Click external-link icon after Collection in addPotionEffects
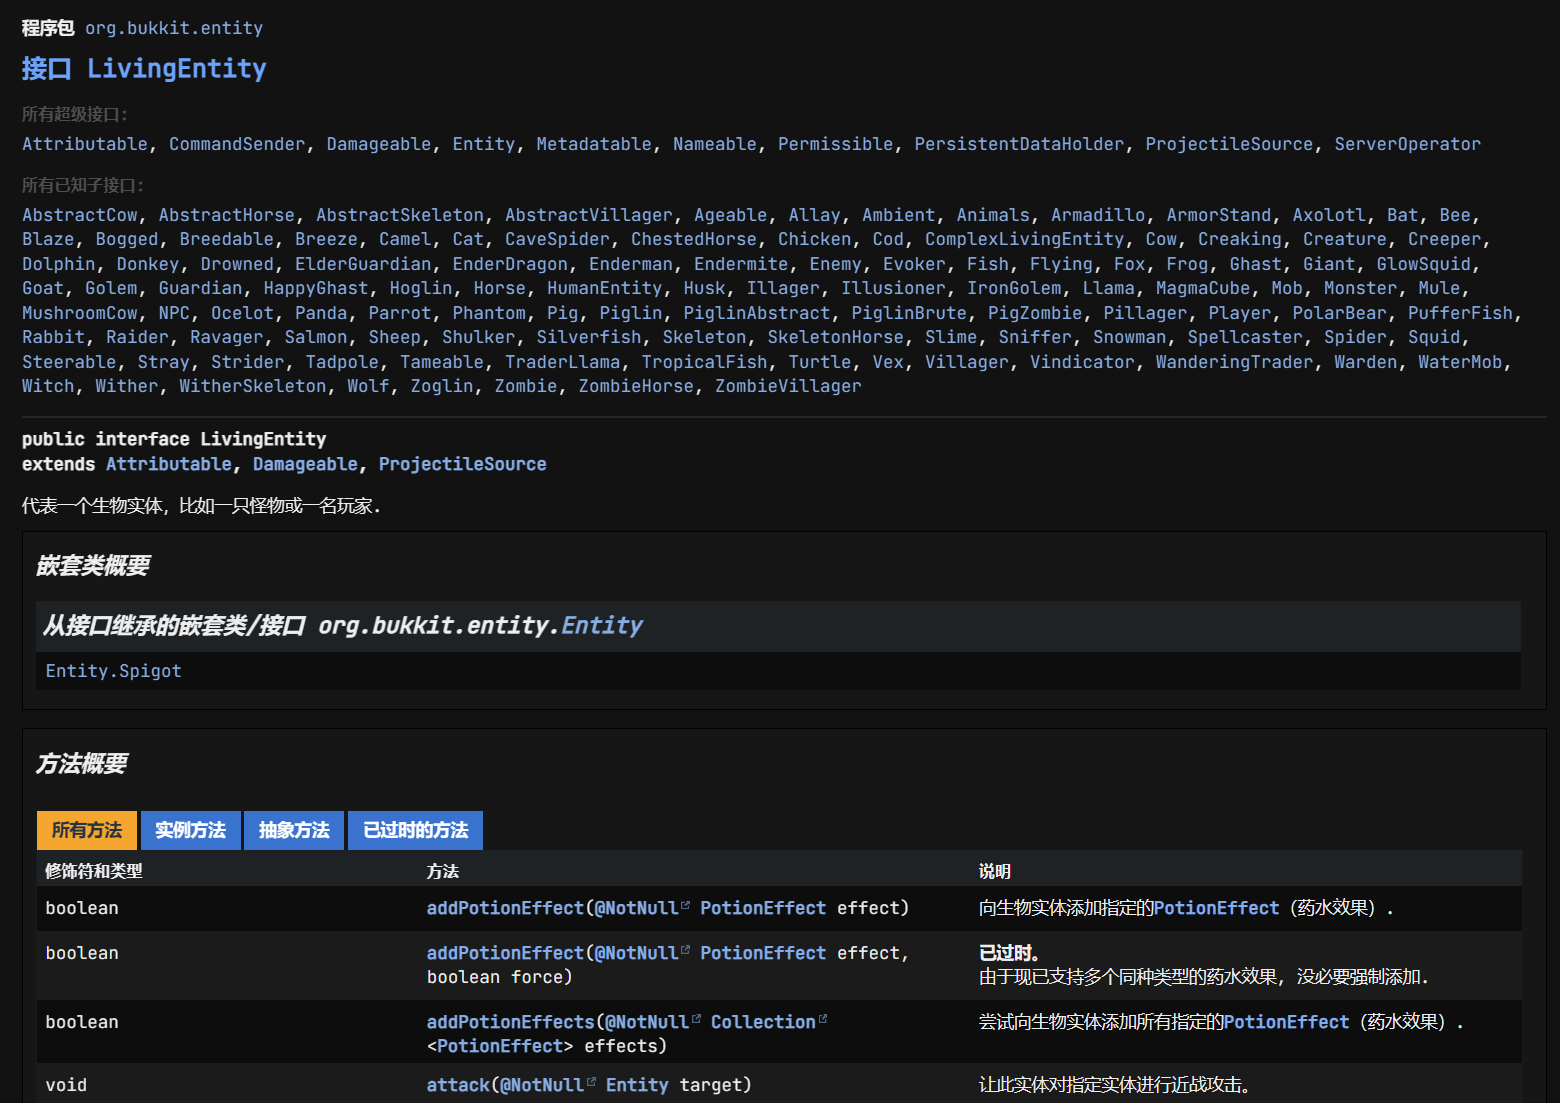 [823, 1020]
